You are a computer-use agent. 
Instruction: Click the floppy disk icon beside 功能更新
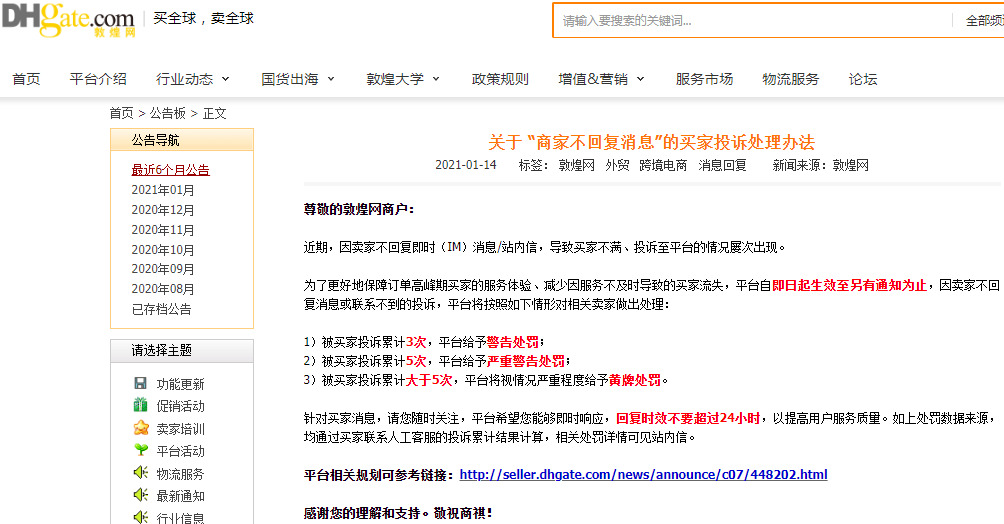pos(140,383)
